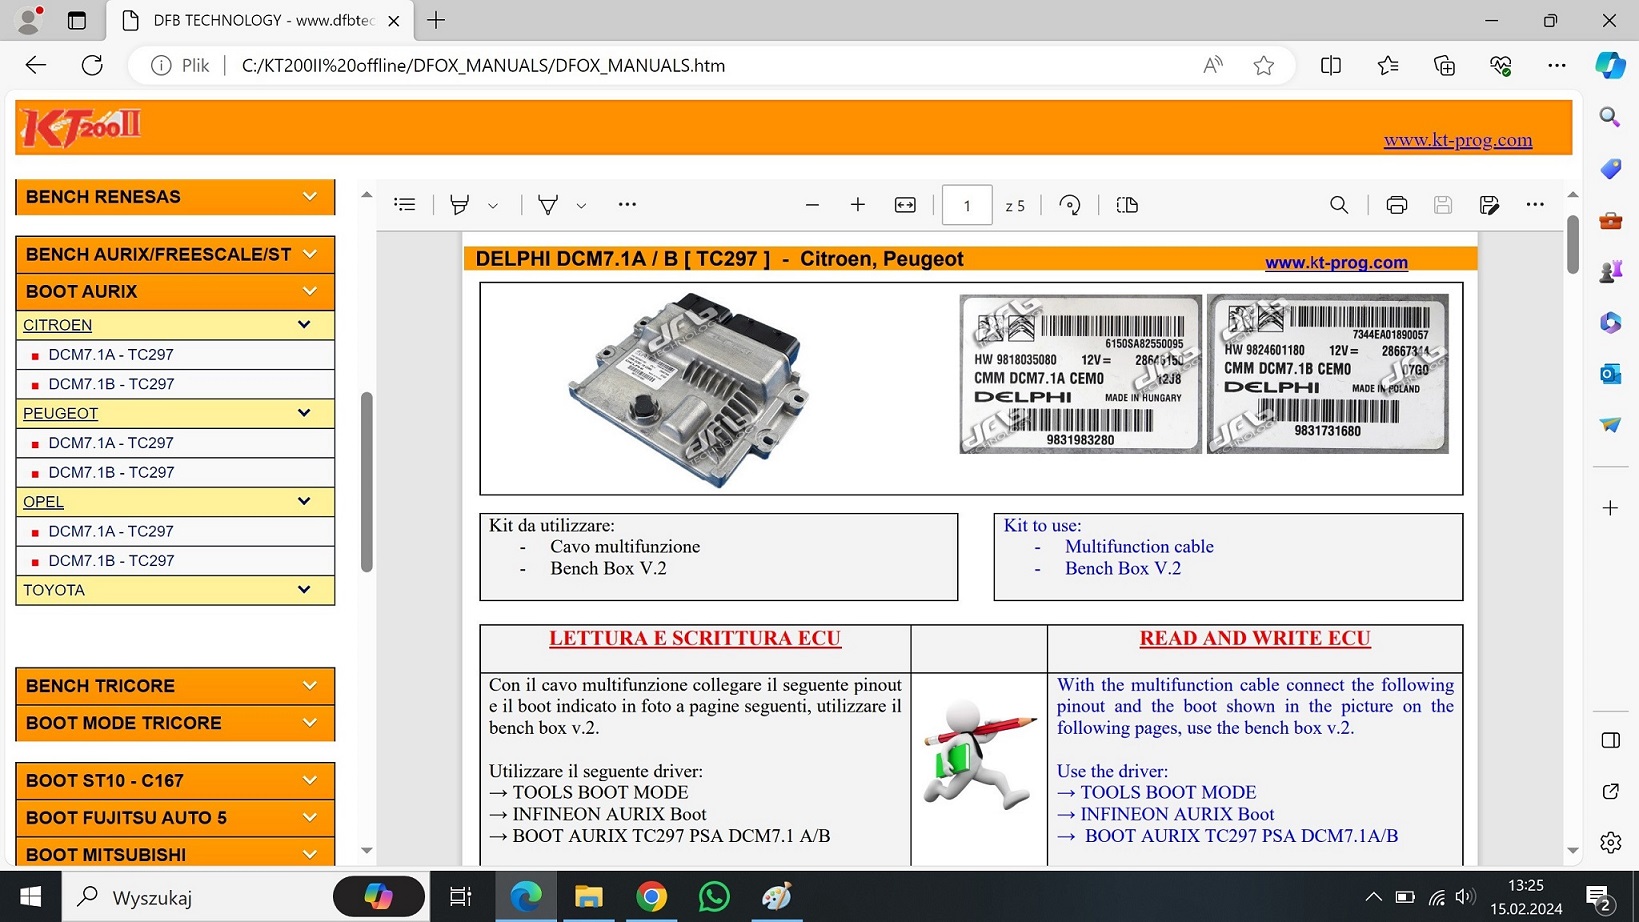Click the OPEL brand link
The height and width of the screenshot is (922, 1639).
pyautogui.click(x=43, y=502)
